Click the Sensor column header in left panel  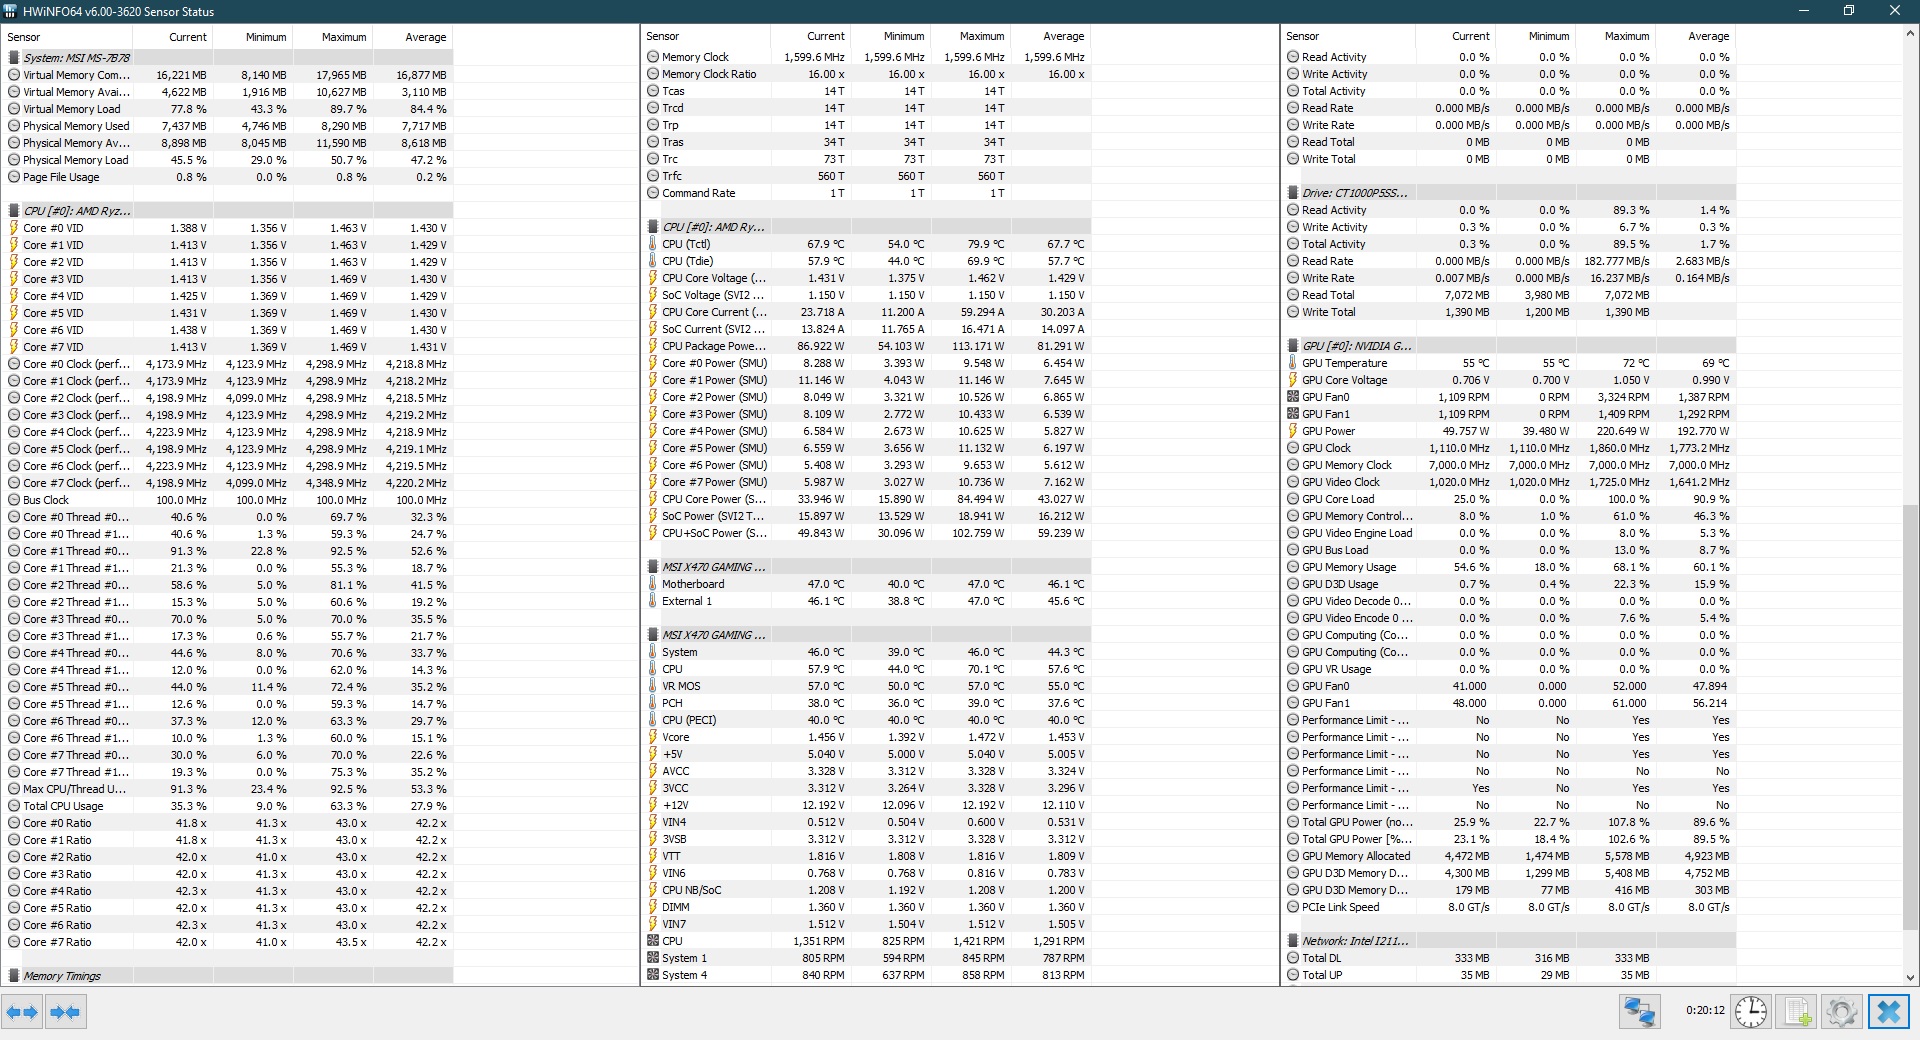coord(67,37)
